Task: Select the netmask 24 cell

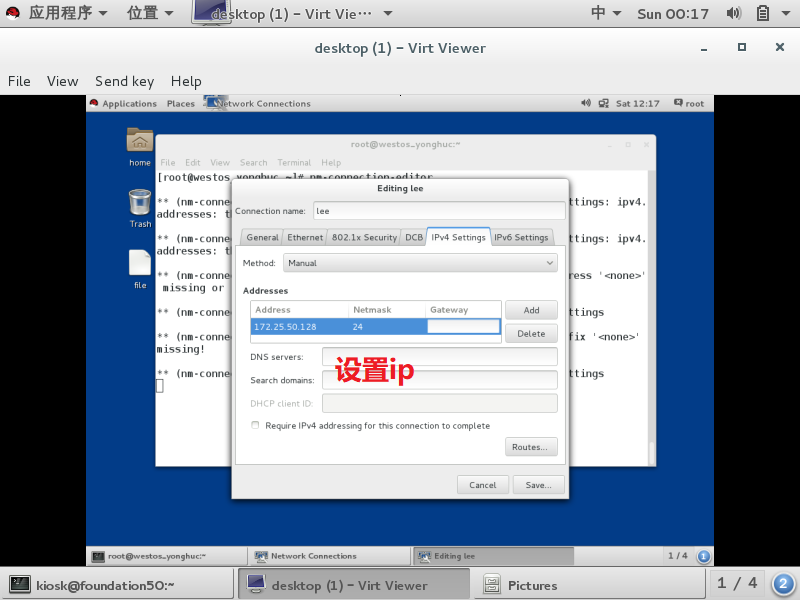Action: click(x=387, y=327)
